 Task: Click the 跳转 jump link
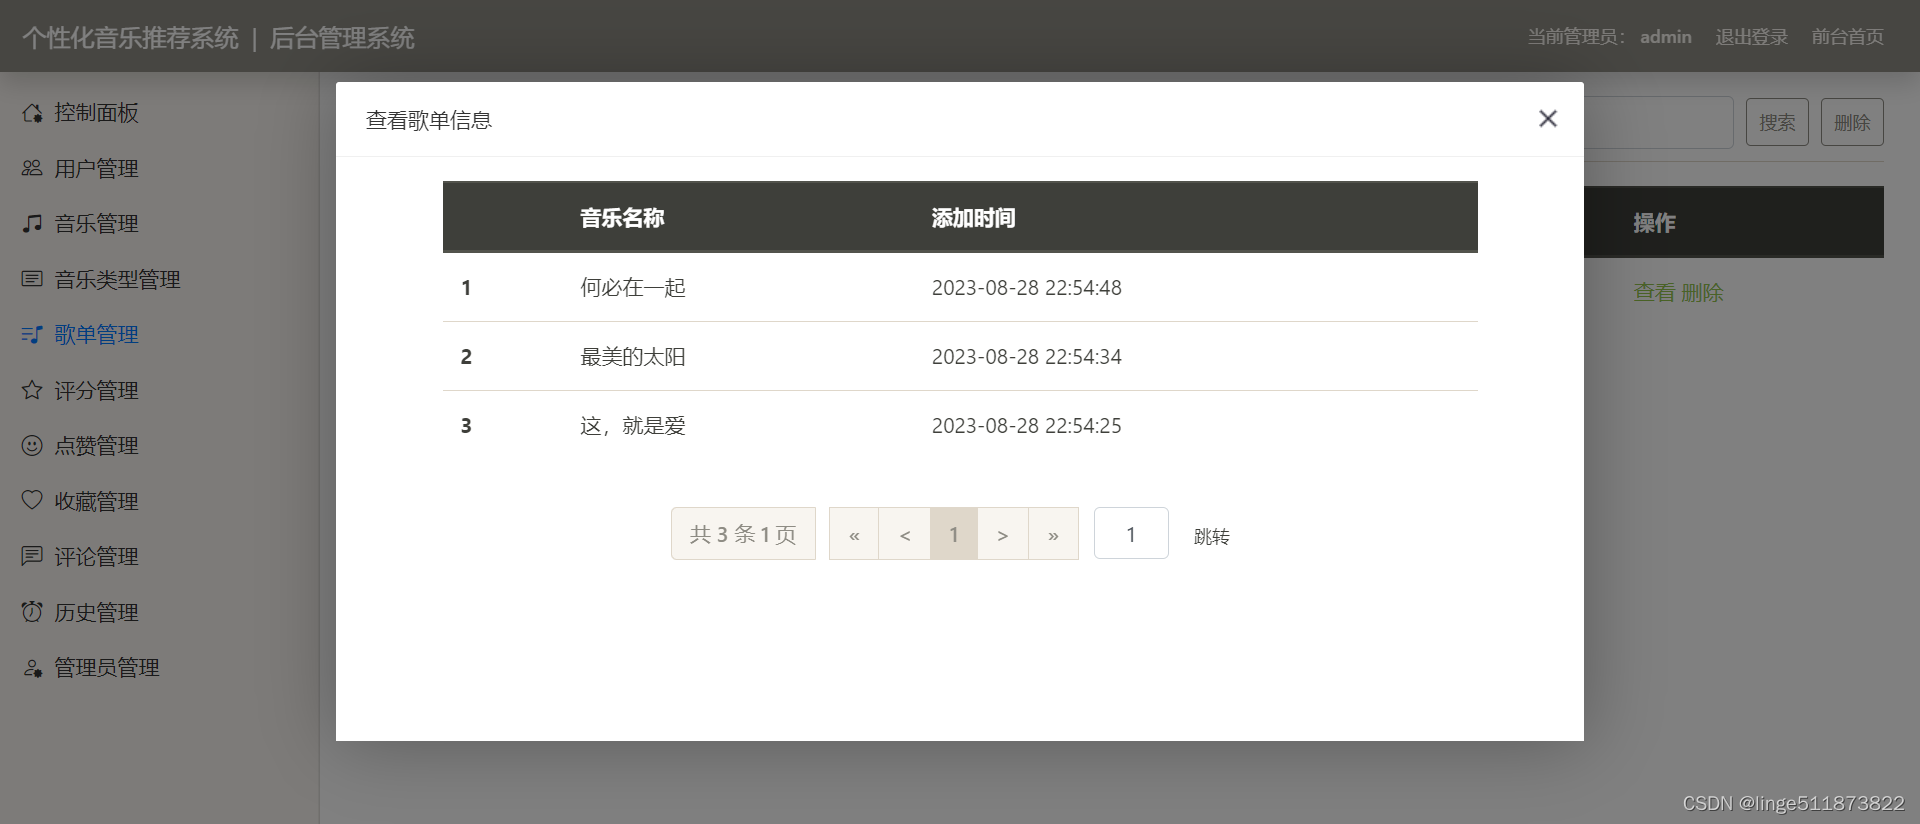pos(1211,536)
